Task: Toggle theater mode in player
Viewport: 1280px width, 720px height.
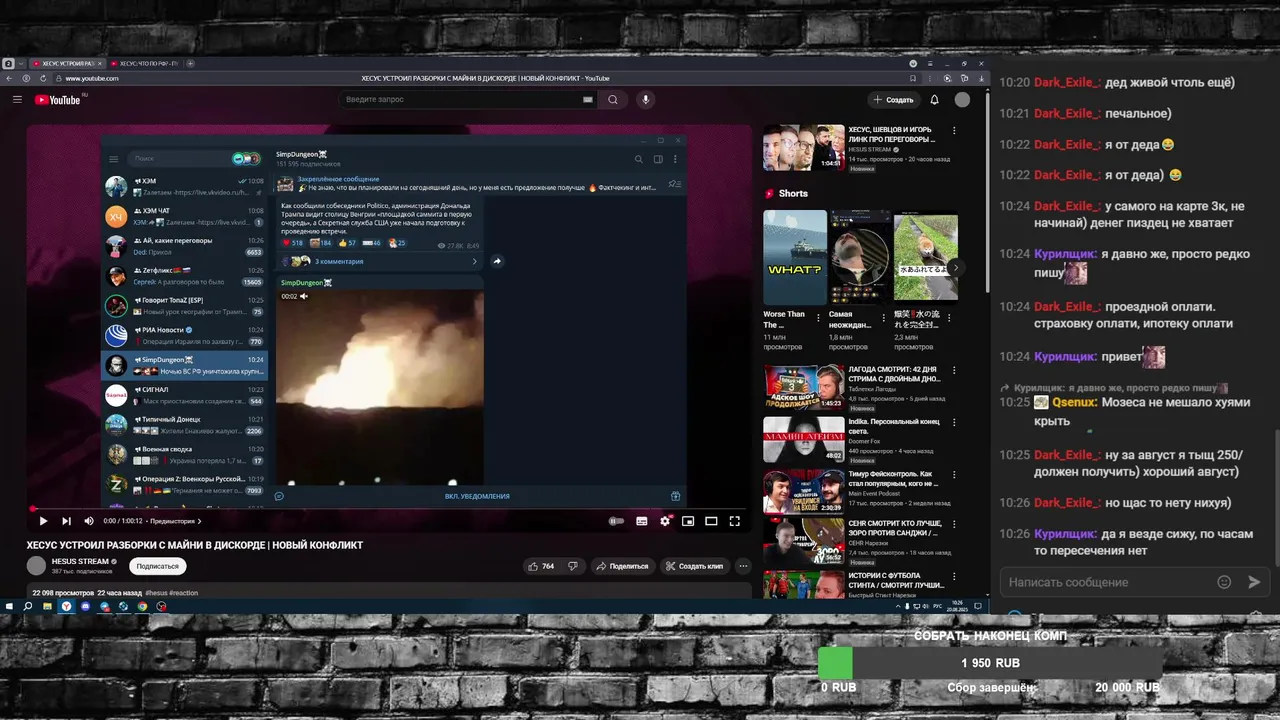Action: click(x=711, y=521)
